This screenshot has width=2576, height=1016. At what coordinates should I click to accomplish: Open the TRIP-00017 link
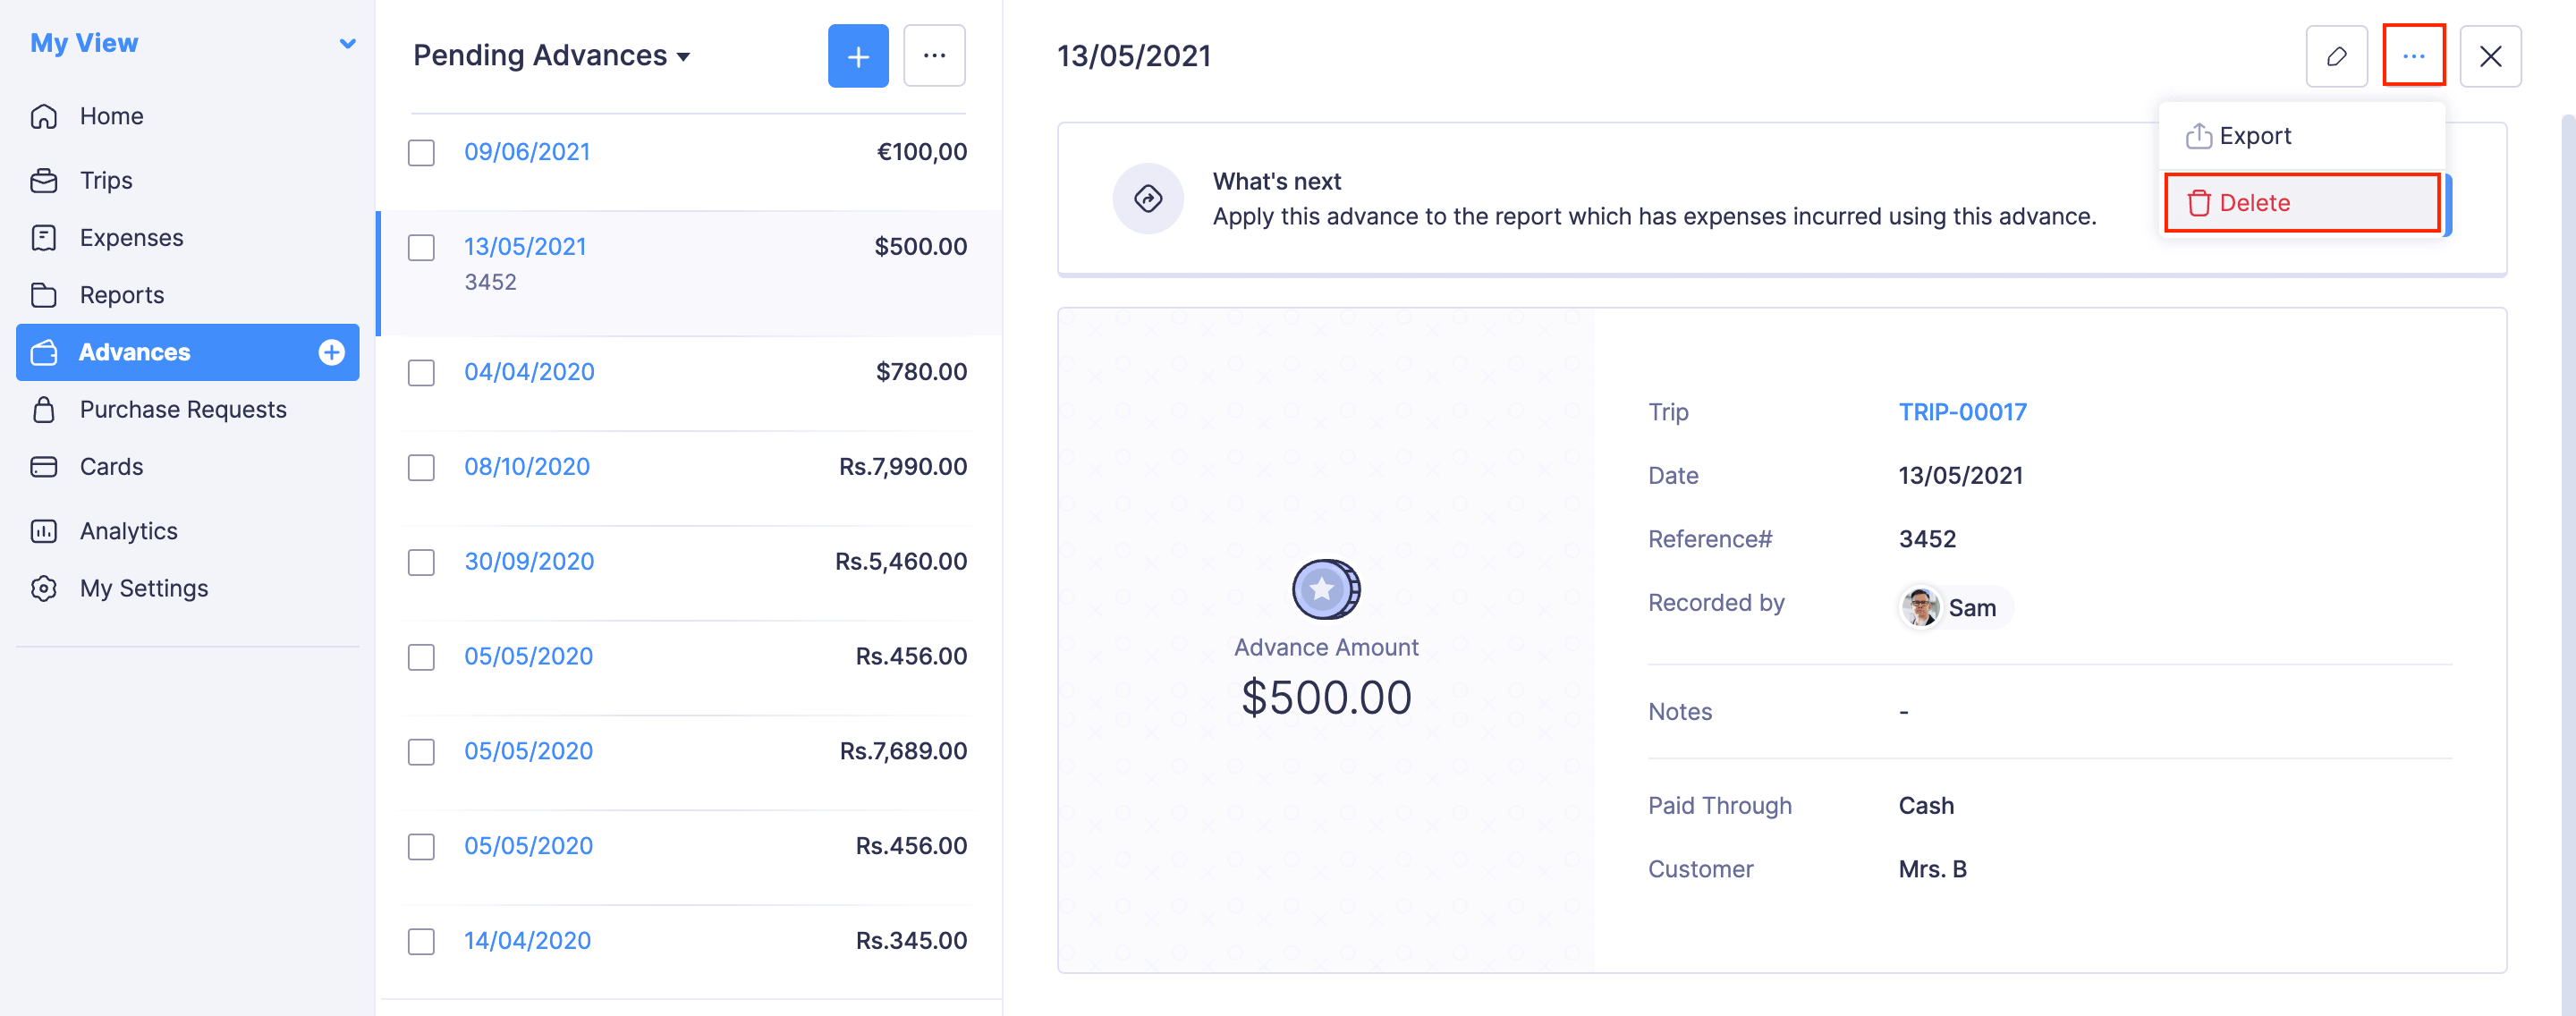[1962, 412]
